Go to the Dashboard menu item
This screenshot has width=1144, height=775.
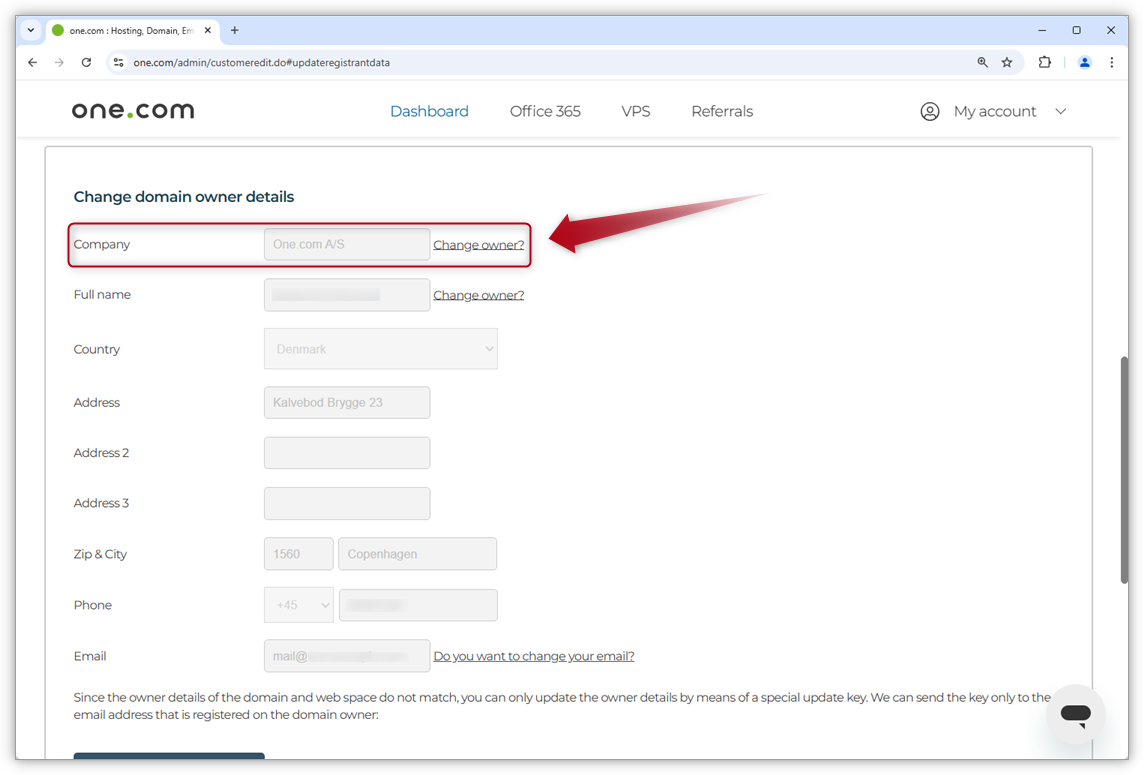pos(429,111)
